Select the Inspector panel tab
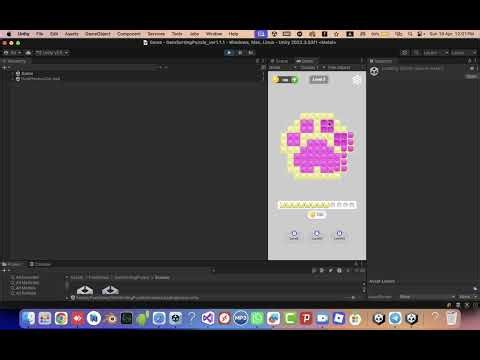Screen dimensions: 480x360 [x=381, y=61]
